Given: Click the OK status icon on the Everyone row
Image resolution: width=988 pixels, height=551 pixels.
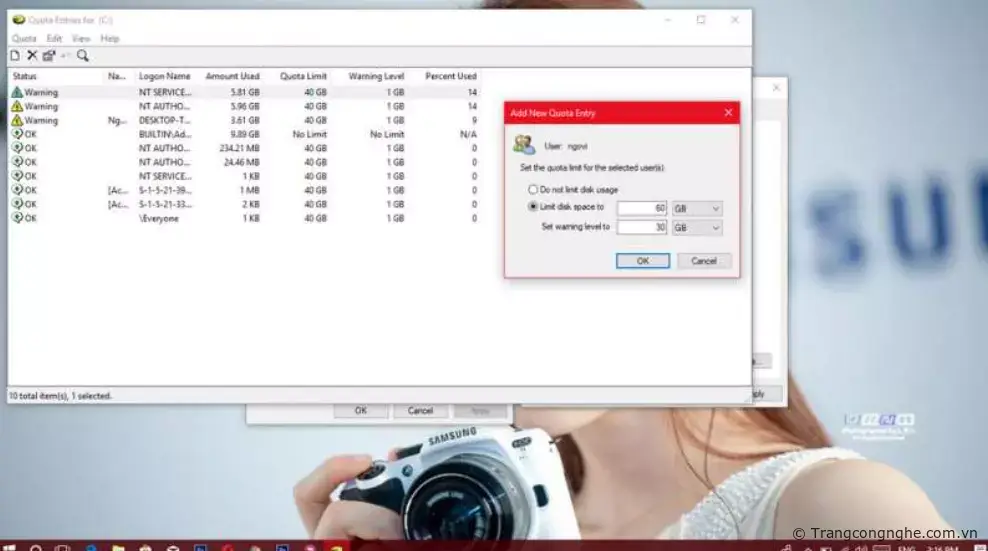Looking at the screenshot, I should (x=17, y=218).
